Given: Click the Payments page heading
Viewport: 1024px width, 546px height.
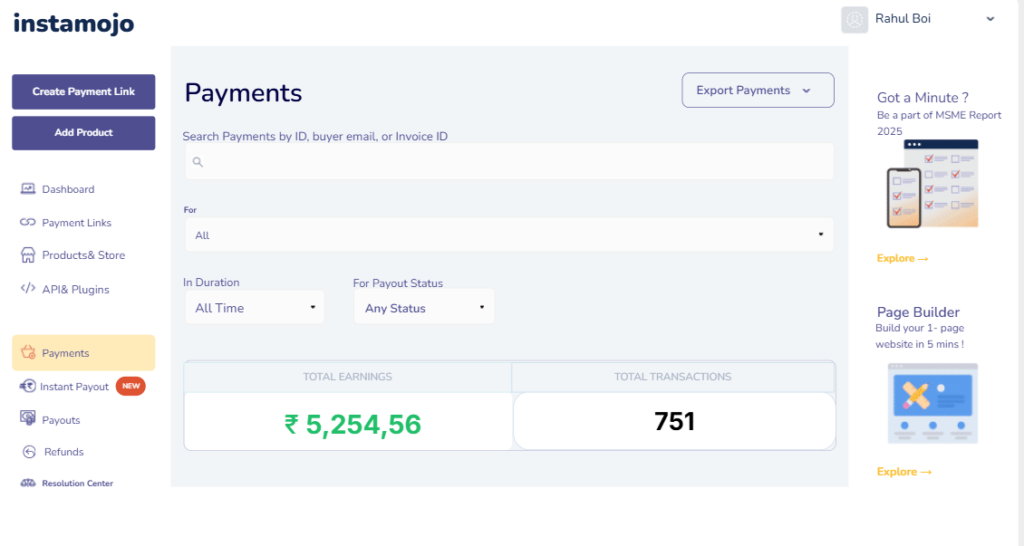Looking at the screenshot, I should pyautogui.click(x=243, y=93).
